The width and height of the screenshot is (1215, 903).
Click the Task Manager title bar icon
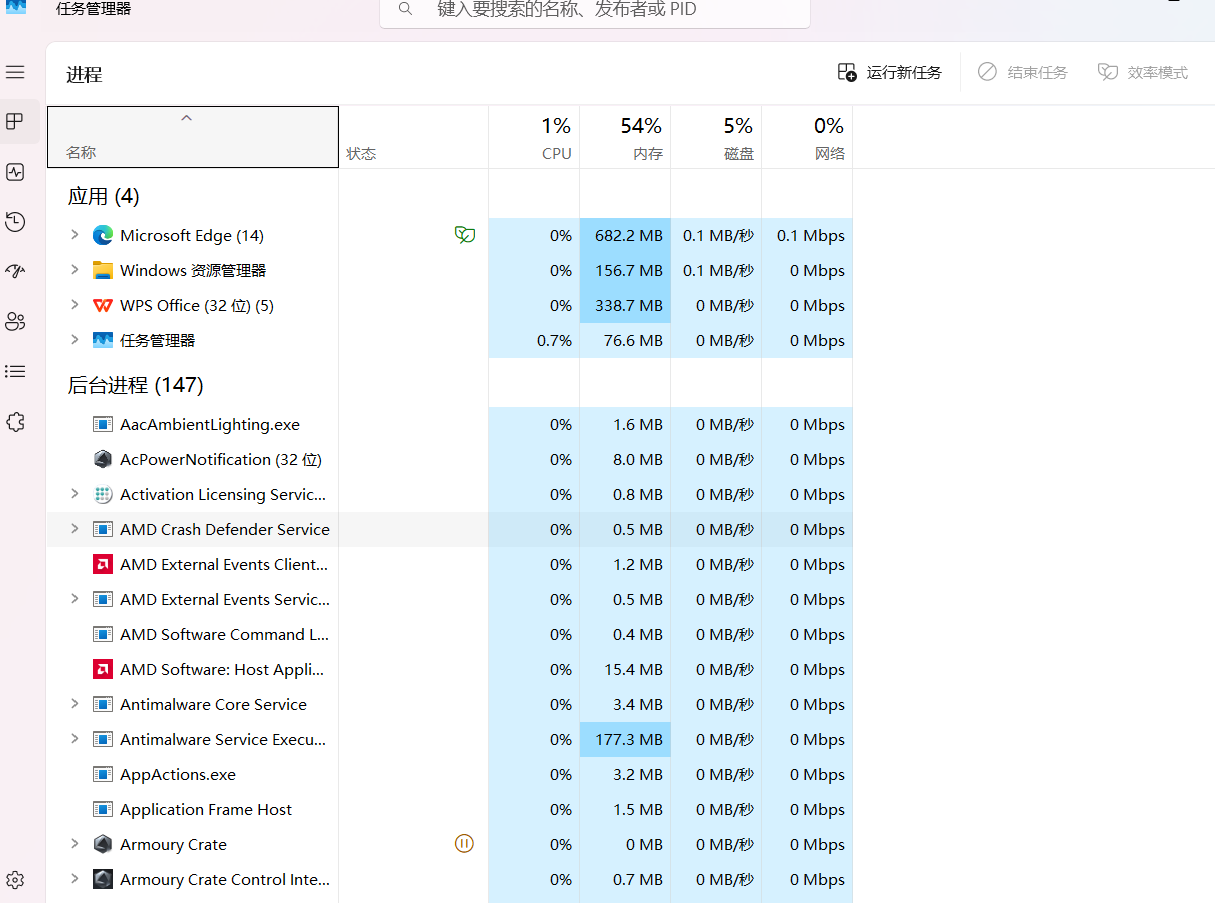click(17, 6)
